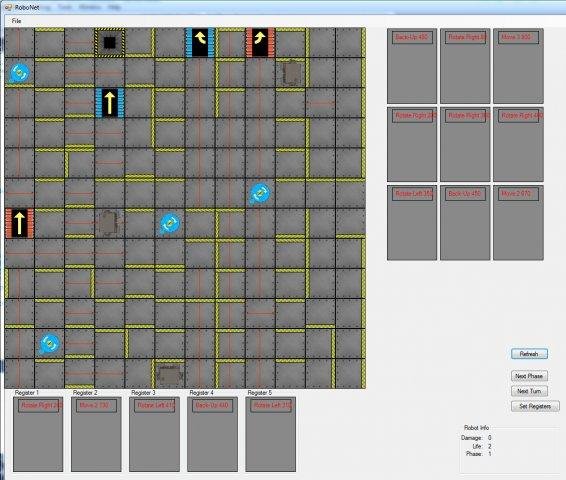Image resolution: width=566 pixels, height=480 pixels.
Task: Pick the Move 2 970 card in hand
Action: point(518,223)
